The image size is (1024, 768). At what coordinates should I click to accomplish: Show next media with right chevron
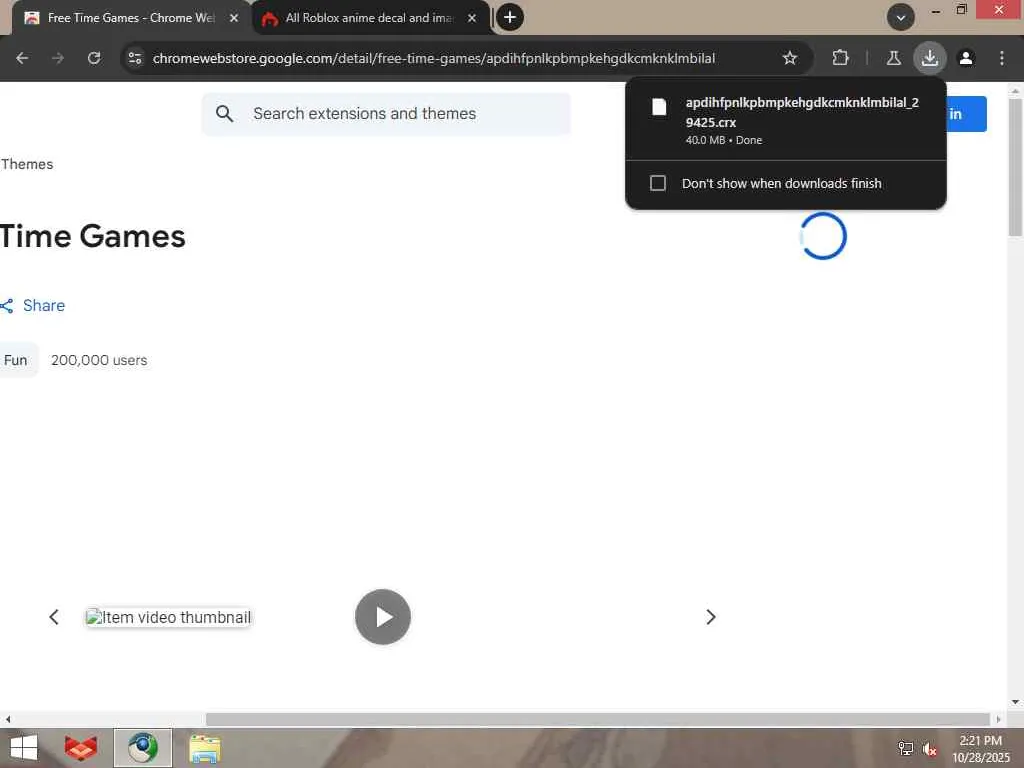711,616
